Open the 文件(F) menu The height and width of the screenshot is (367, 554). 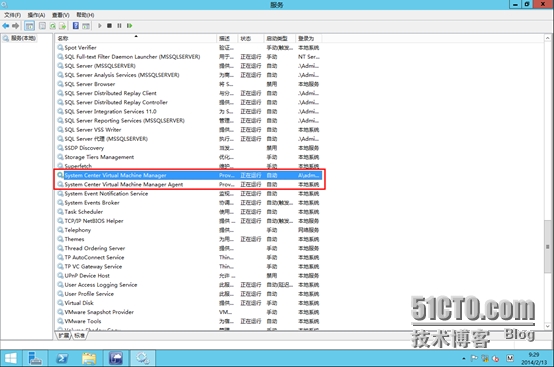tap(12, 15)
